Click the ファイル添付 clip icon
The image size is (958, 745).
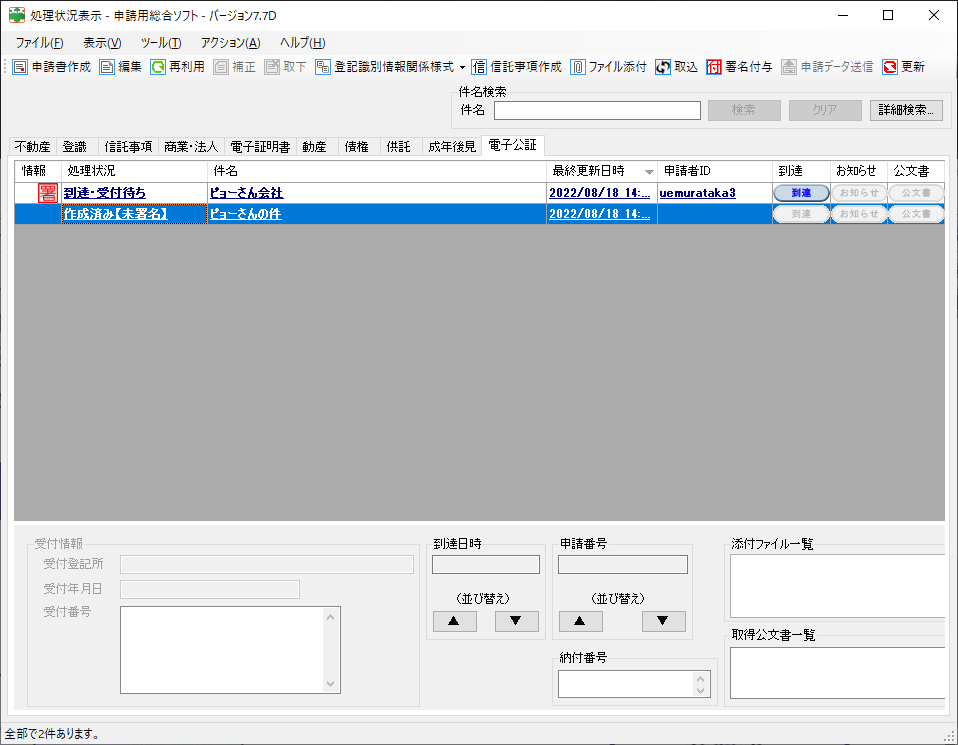(577, 67)
